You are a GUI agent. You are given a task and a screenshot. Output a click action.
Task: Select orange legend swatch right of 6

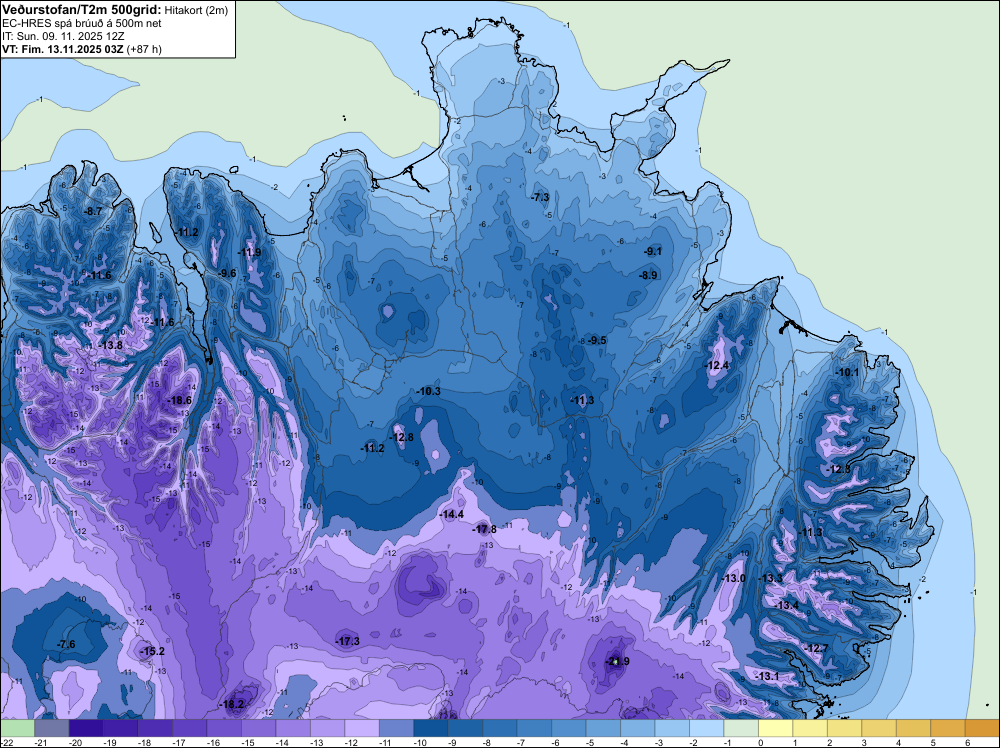982,728
